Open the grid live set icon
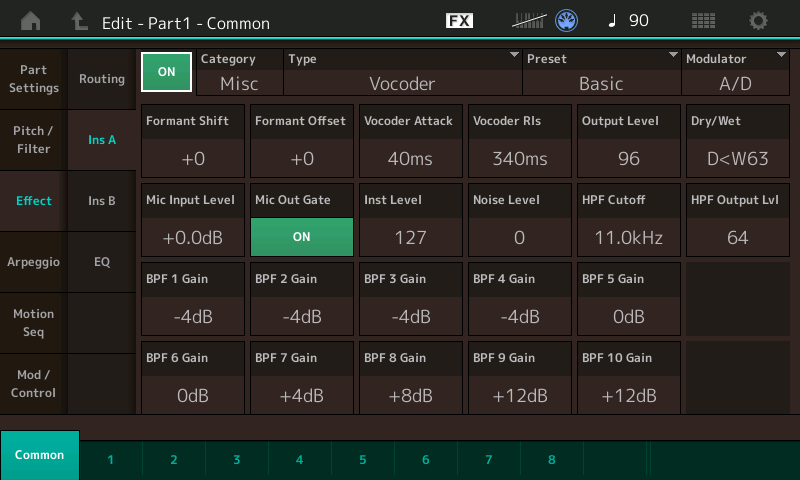The image size is (800, 480). (x=703, y=20)
